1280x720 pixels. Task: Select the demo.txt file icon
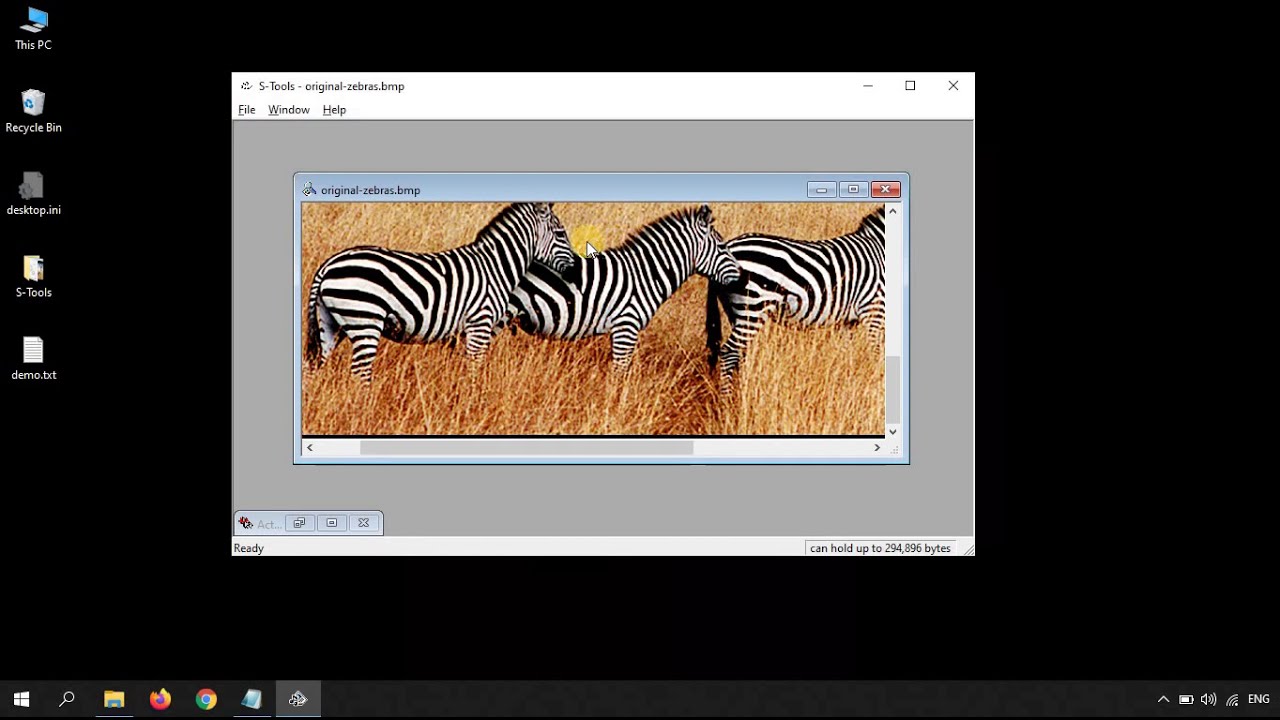click(x=33, y=358)
